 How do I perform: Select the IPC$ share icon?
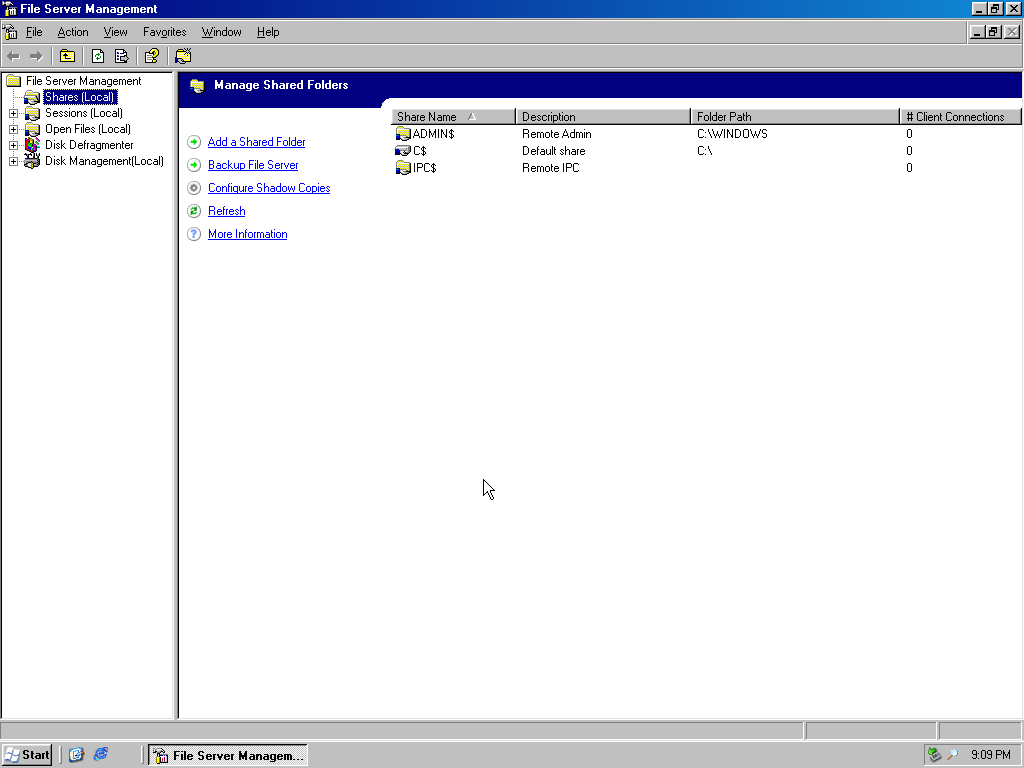pos(404,168)
